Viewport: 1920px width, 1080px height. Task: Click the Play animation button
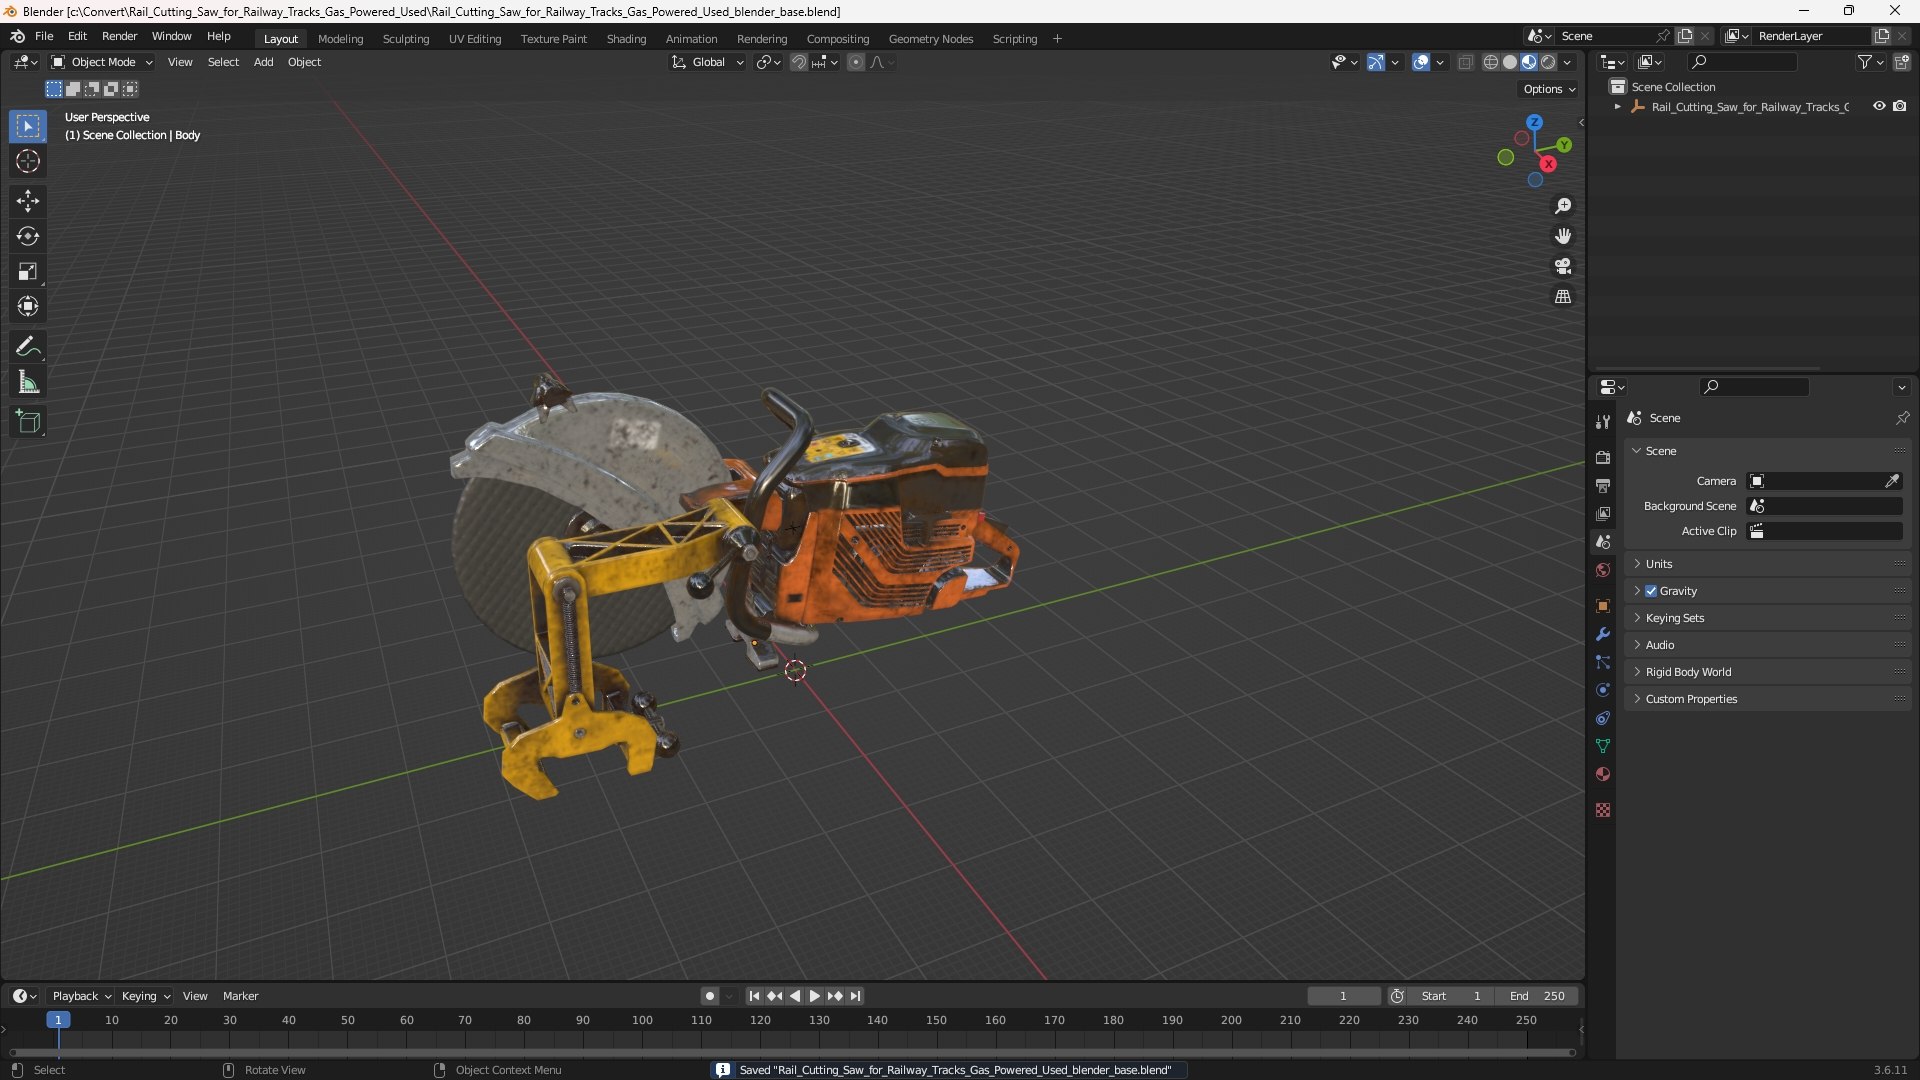pyautogui.click(x=814, y=996)
